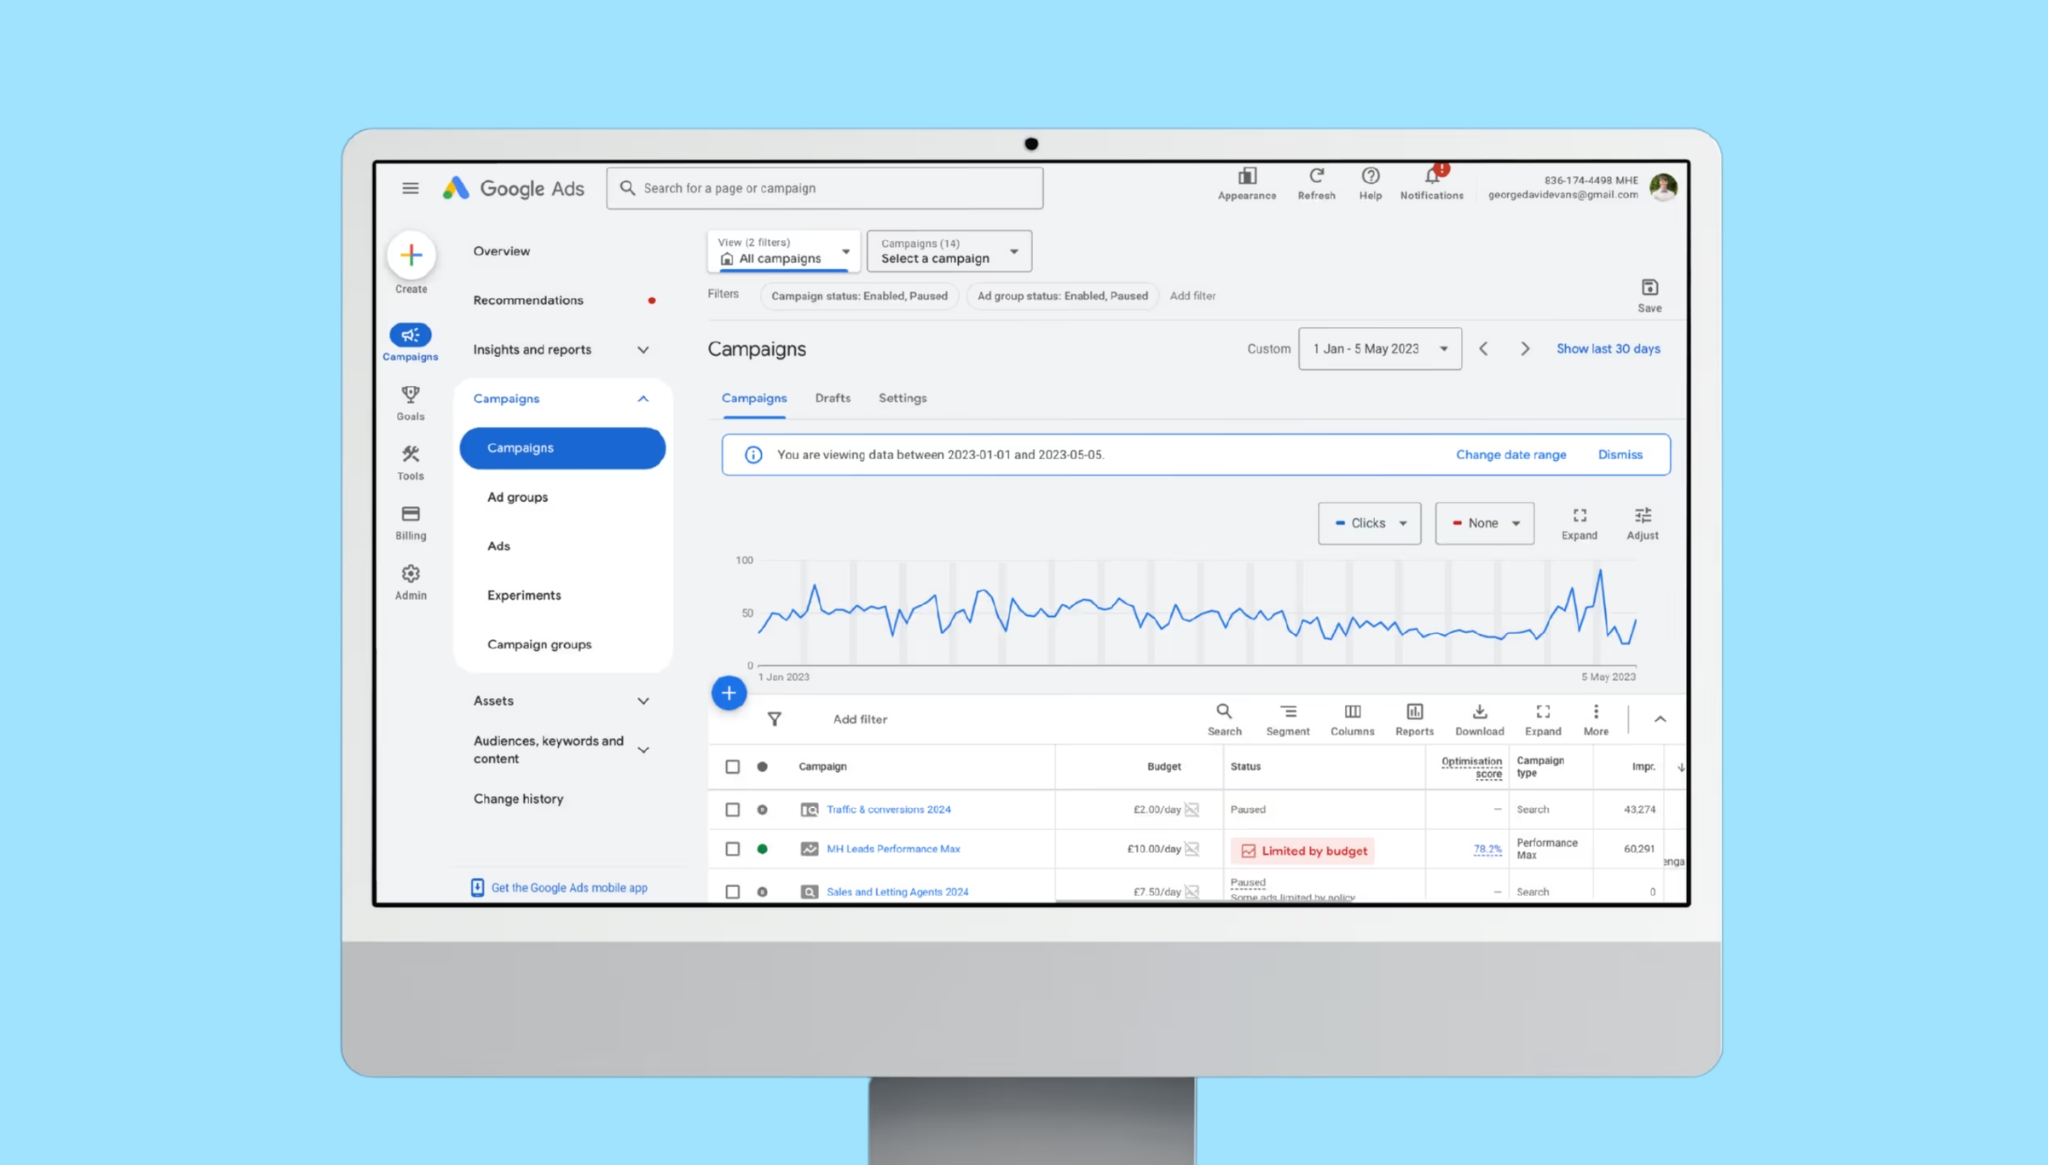Click the Show last 30 days link
The width and height of the screenshot is (2048, 1165).
(x=1608, y=349)
